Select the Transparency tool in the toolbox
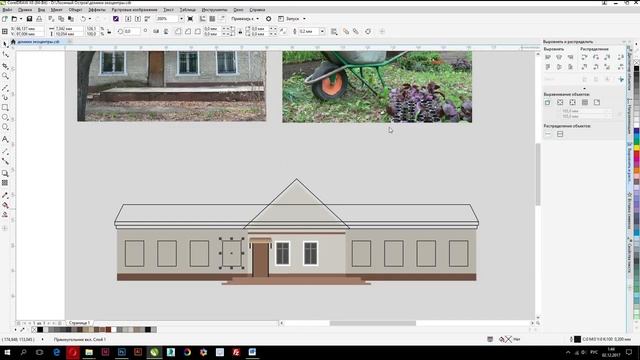 5,183
